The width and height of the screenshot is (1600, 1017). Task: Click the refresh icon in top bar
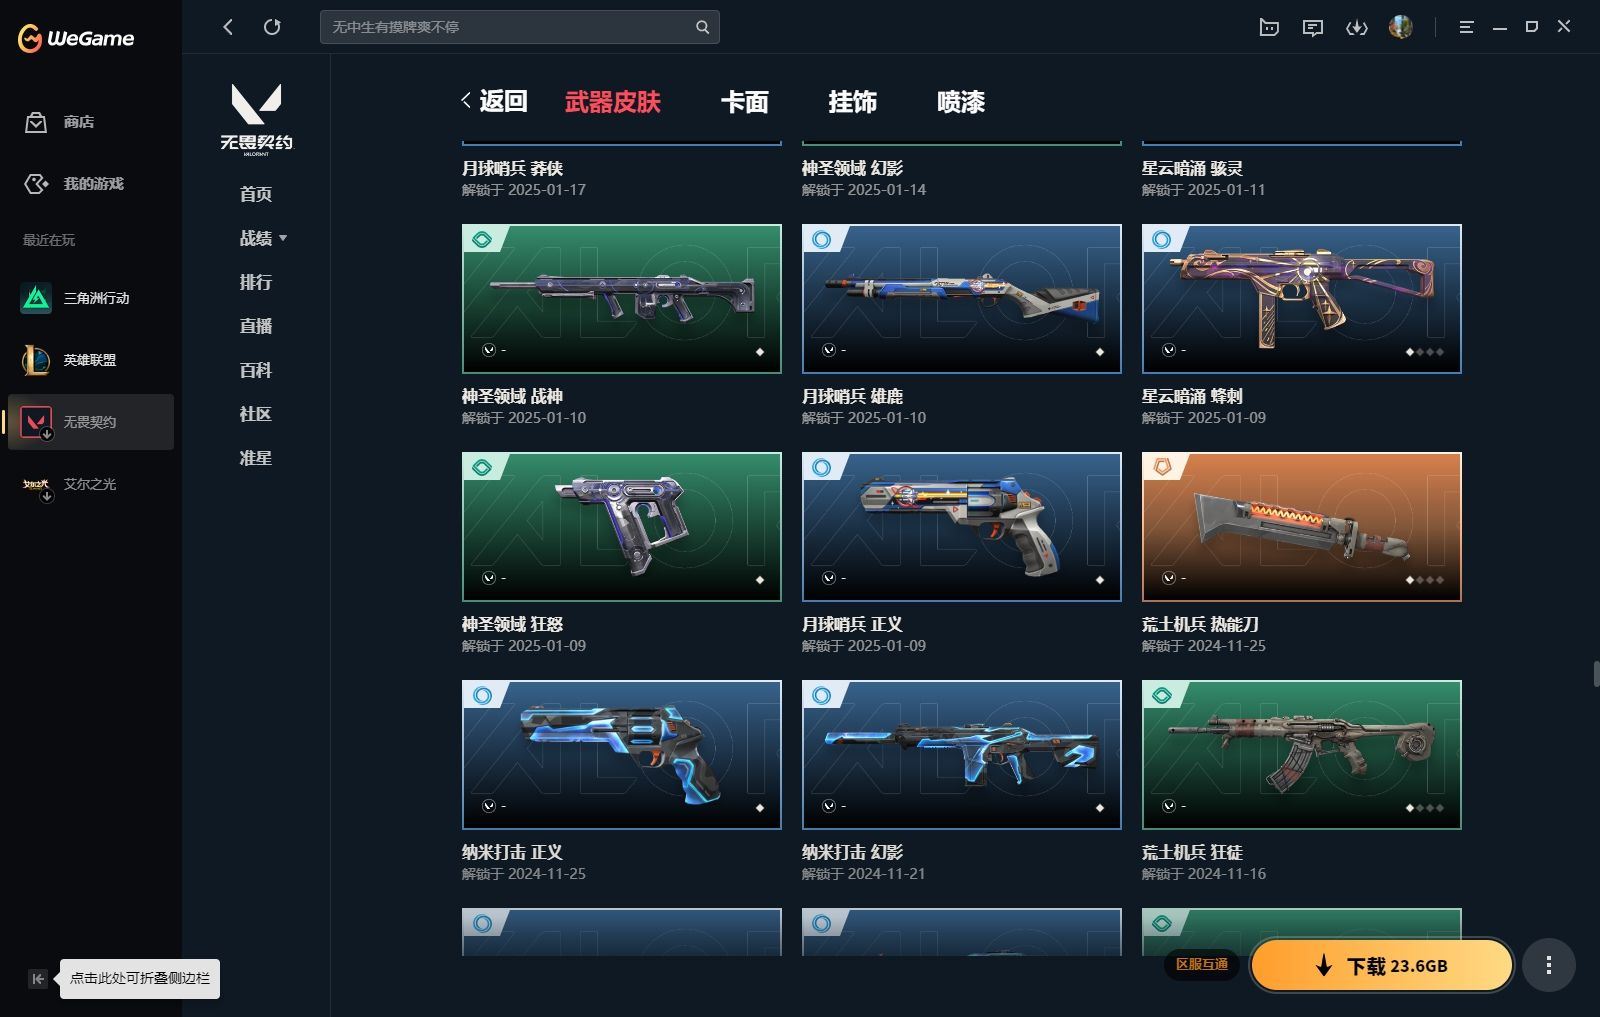(272, 27)
